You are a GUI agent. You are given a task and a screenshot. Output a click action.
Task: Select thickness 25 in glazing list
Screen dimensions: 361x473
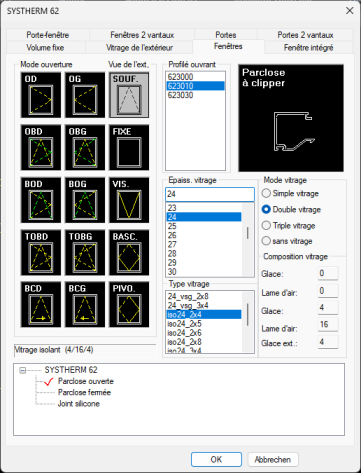(x=204, y=226)
